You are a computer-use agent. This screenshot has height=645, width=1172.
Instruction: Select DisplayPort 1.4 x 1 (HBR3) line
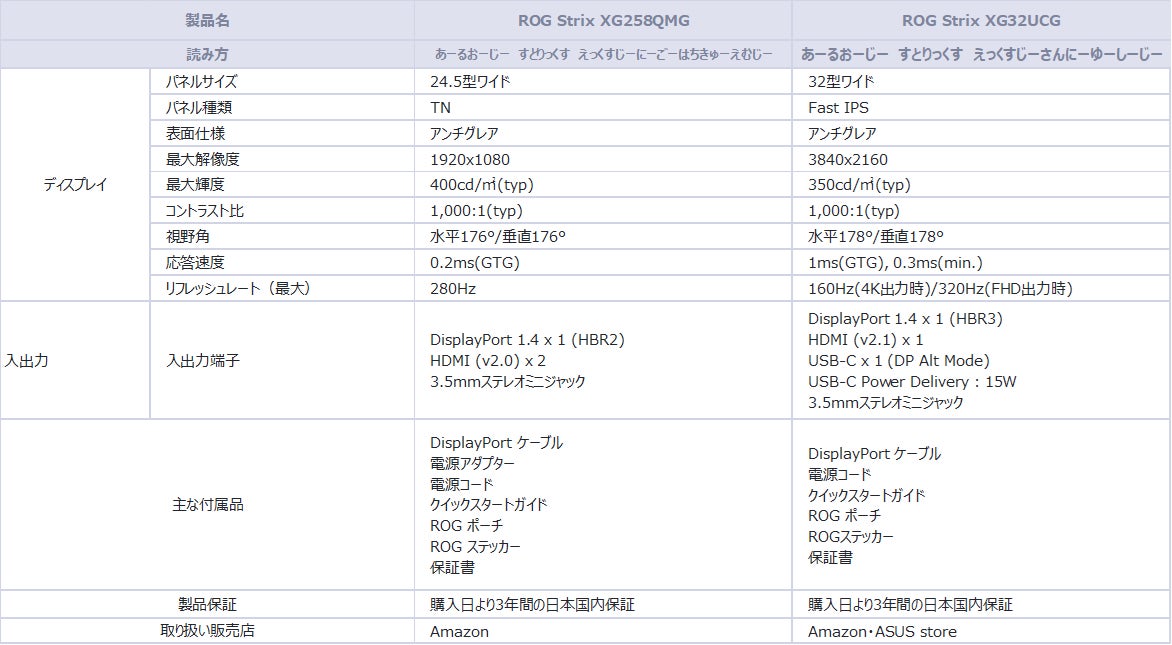pyautogui.click(x=905, y=318)
